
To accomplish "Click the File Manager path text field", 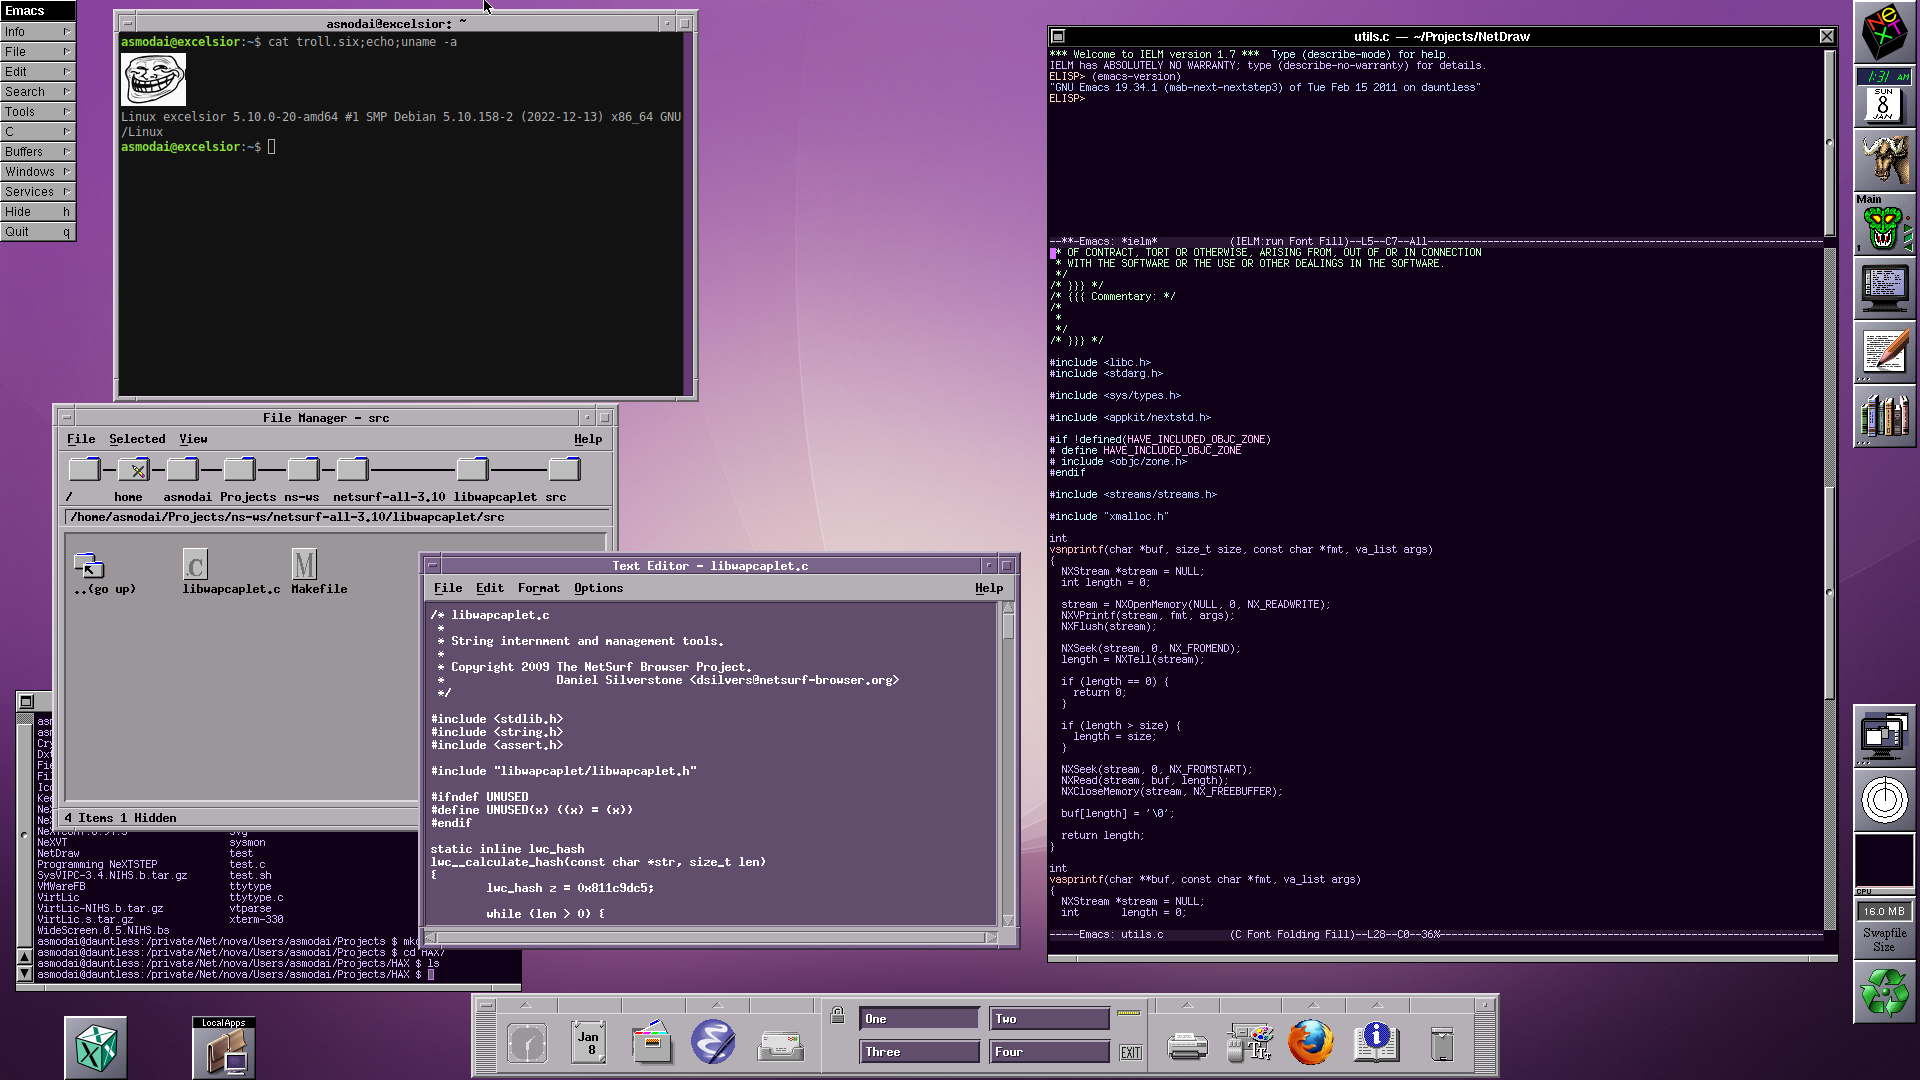I will (338, 517).
